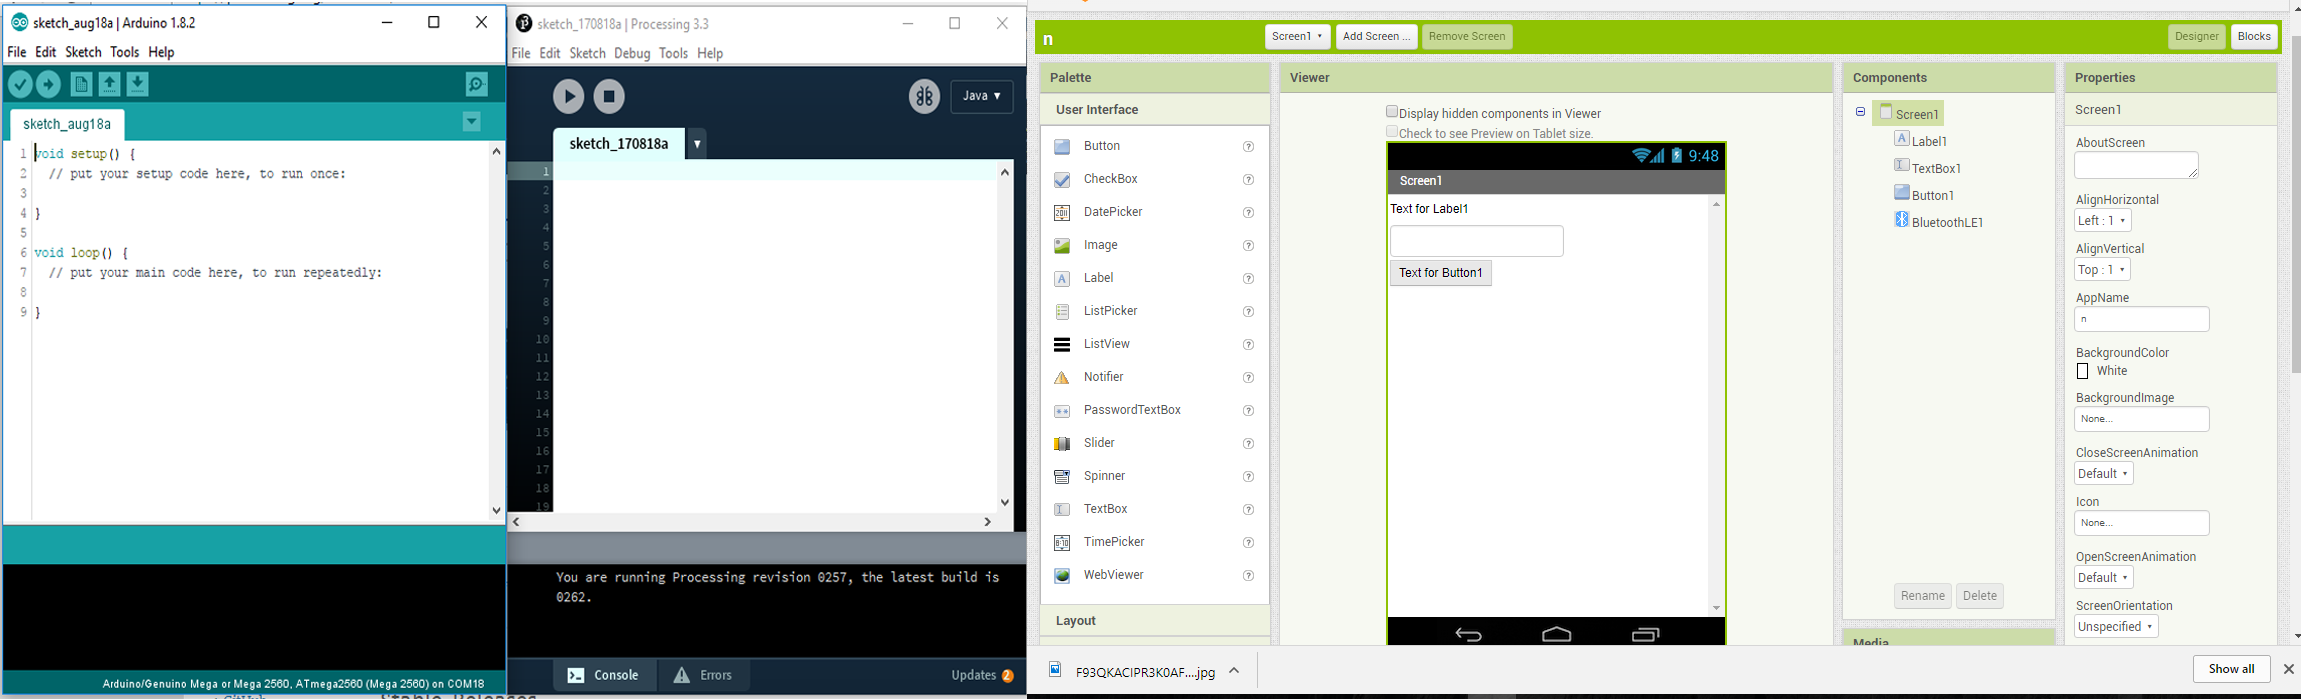Open Arduino Serial Monitor icon
2301x699 pixels.
coord(477,85)
